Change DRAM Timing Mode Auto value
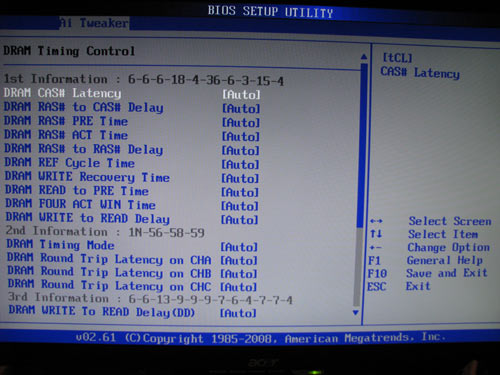This screenshot has height=375, width=500. click(239, 247)
